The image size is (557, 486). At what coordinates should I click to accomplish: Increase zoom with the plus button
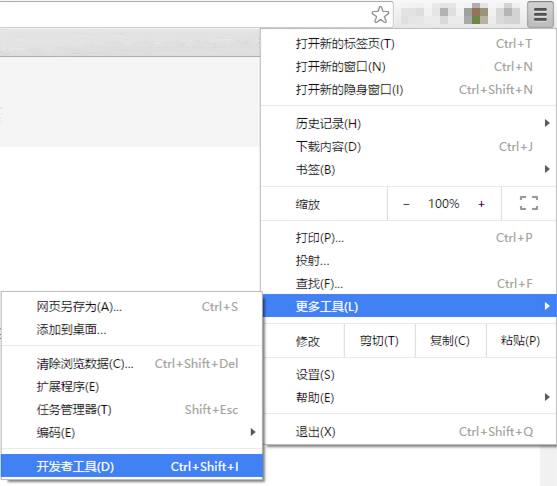481,204
